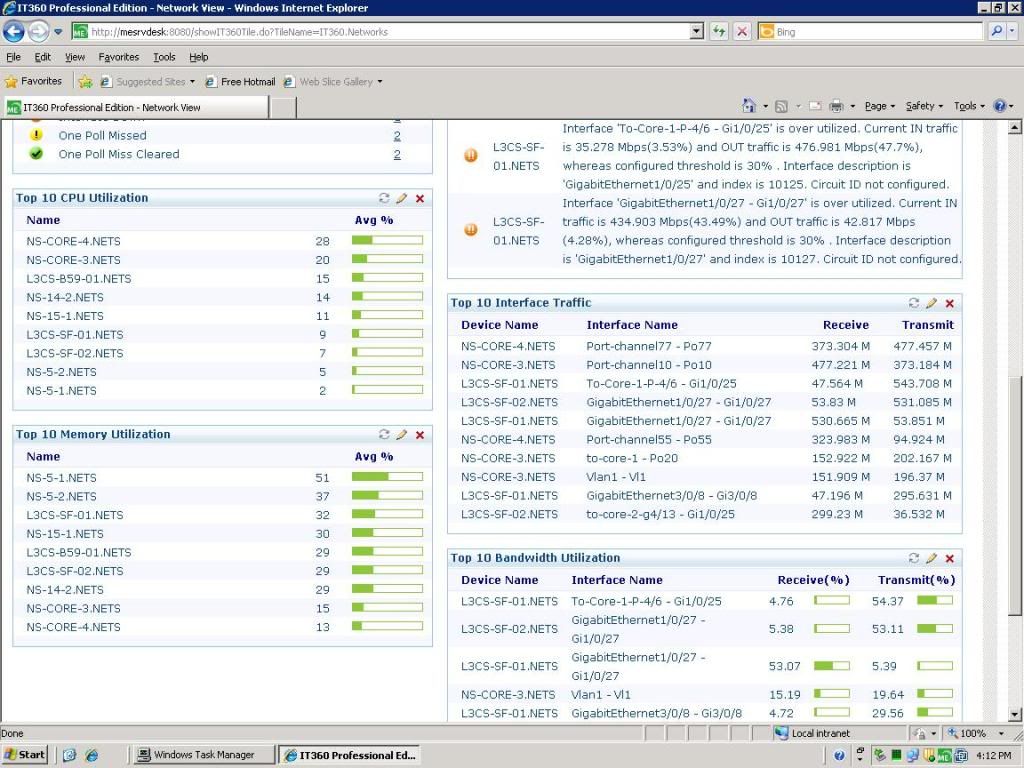Open NS-CORE-4.NETS in CPU Utilization list
This screenshot has height=768, width=1024.
pyautogui.click(x=73, y=241)
